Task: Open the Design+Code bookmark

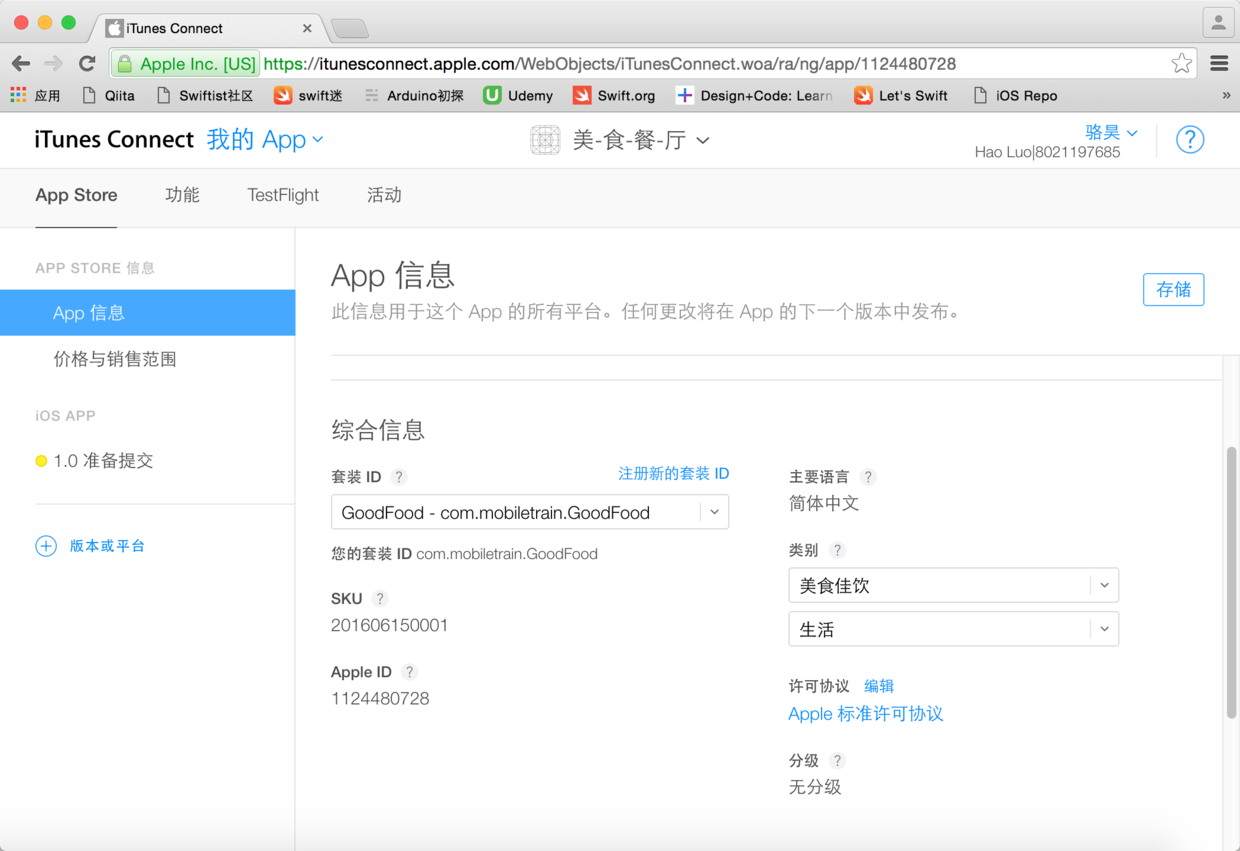Action: (x=755, y=96)
